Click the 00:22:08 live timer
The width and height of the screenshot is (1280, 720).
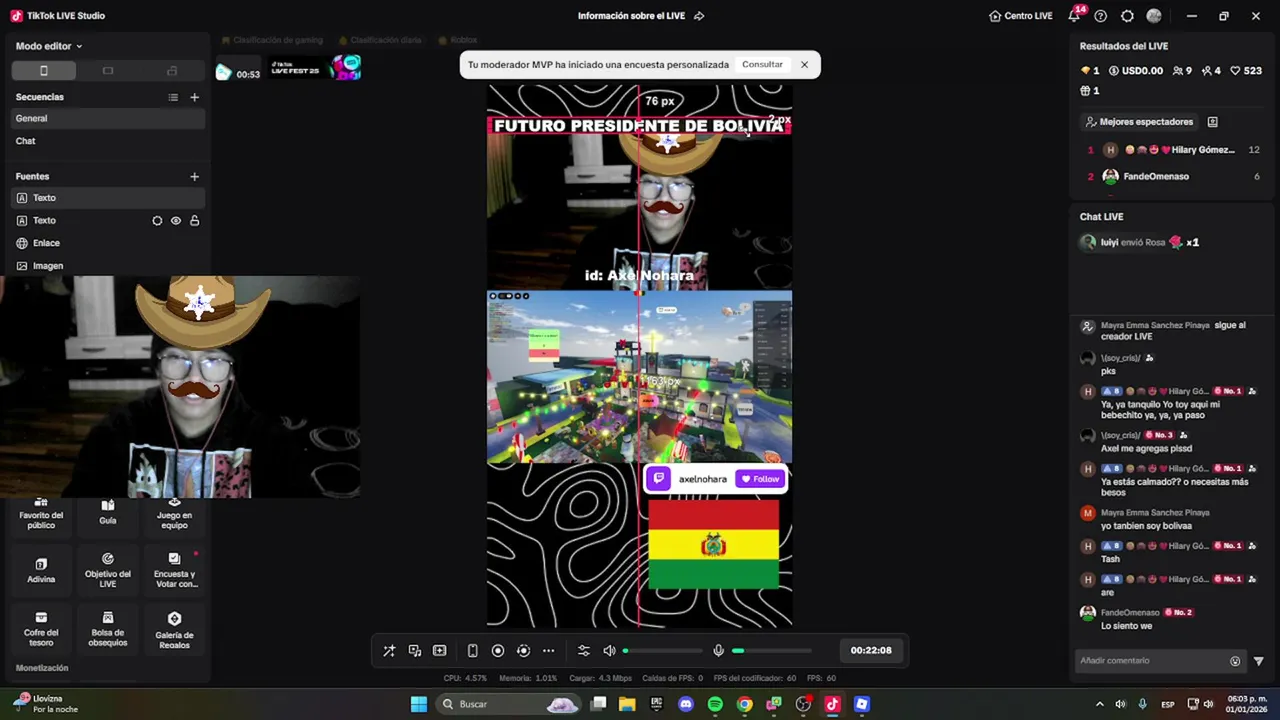coord(871,650)
